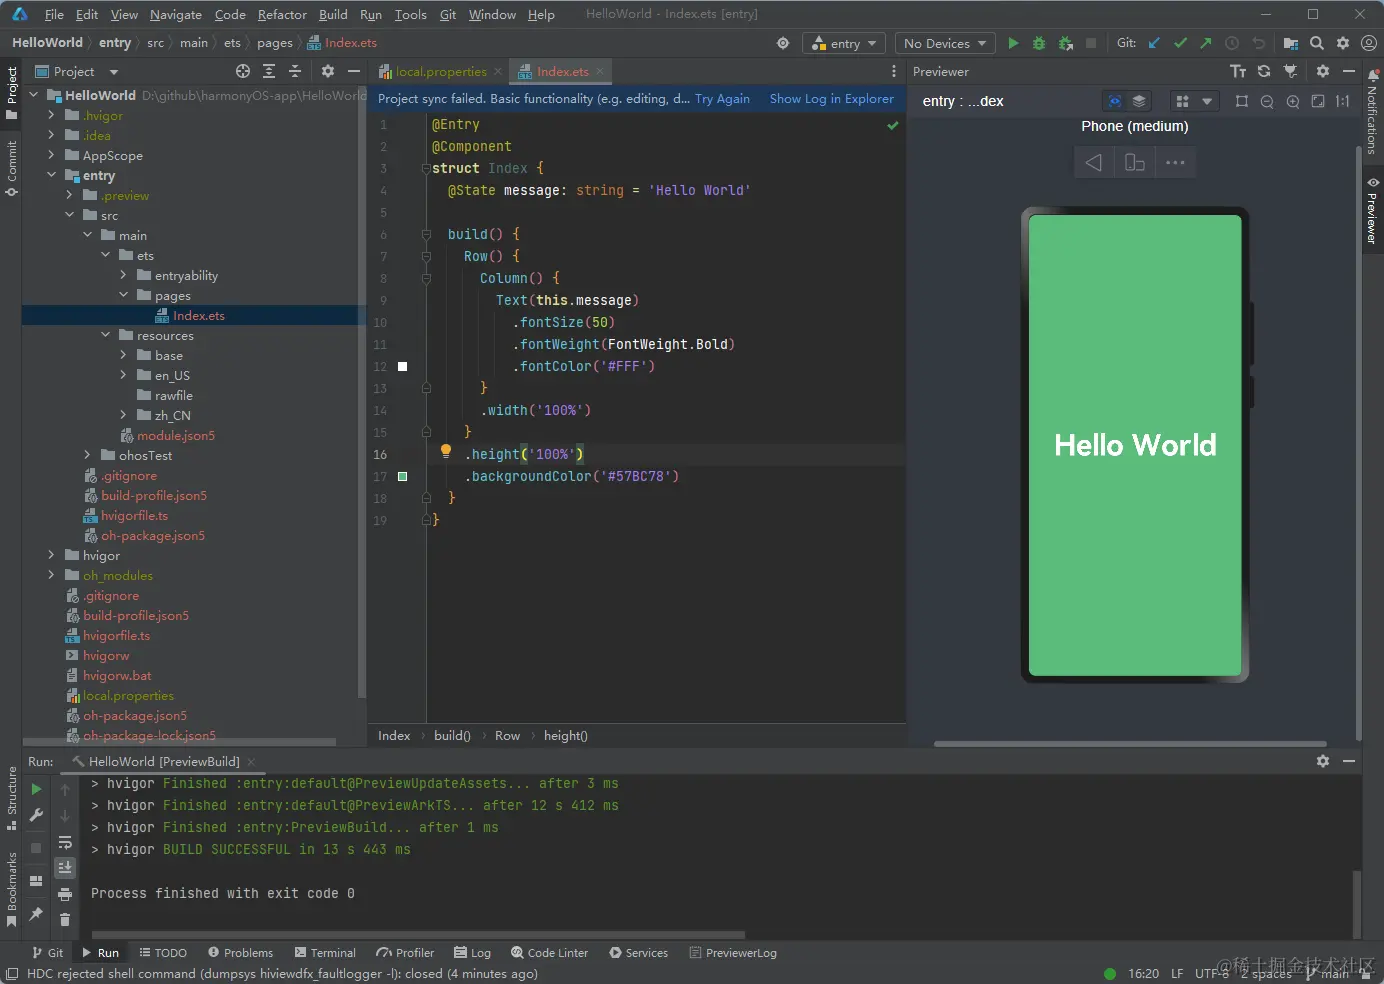Image resolution: width=1384 pixels, height=984 pixels.
Task: Click Show Log in Explorer link
Action: pos(831,99)
